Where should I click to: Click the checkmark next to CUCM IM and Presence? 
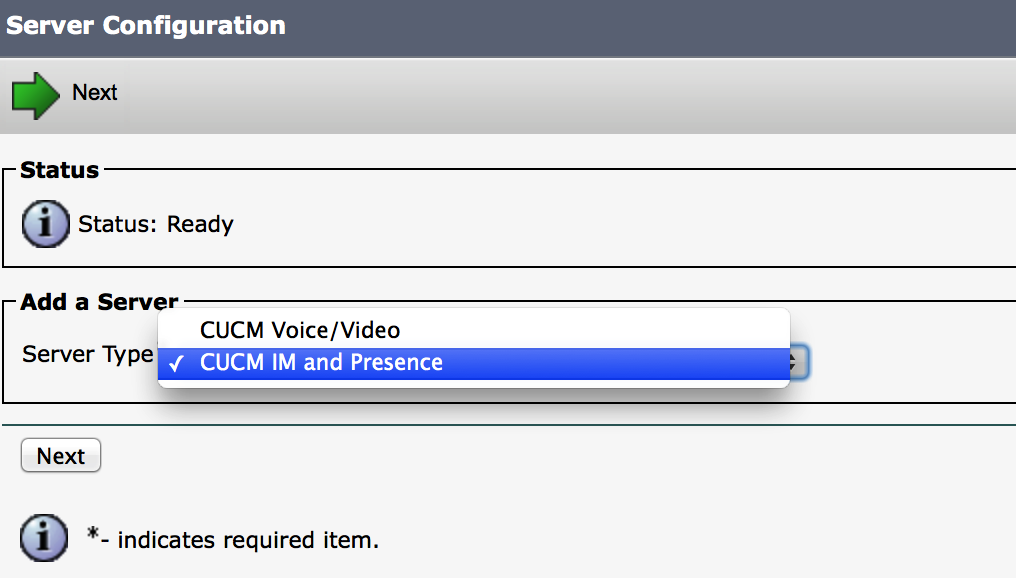pyautogui.click(x=176, y=364)
